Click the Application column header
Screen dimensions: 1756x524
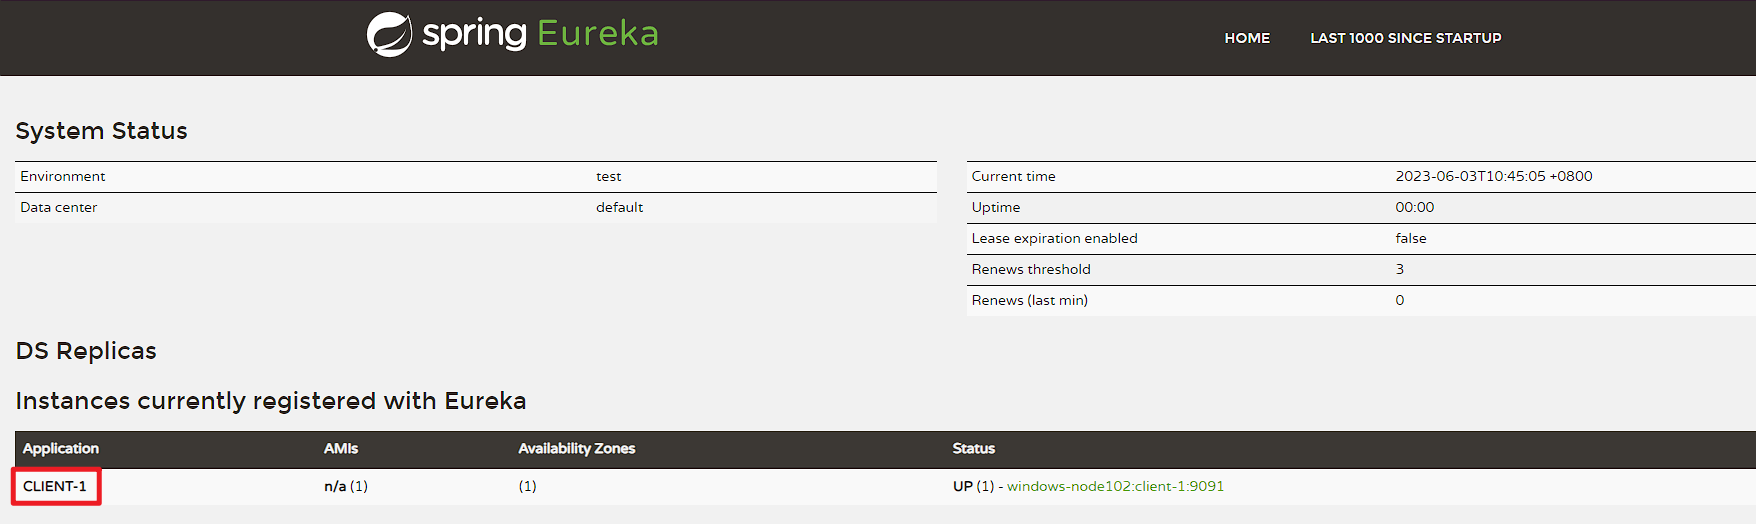(x=61, y=448)
